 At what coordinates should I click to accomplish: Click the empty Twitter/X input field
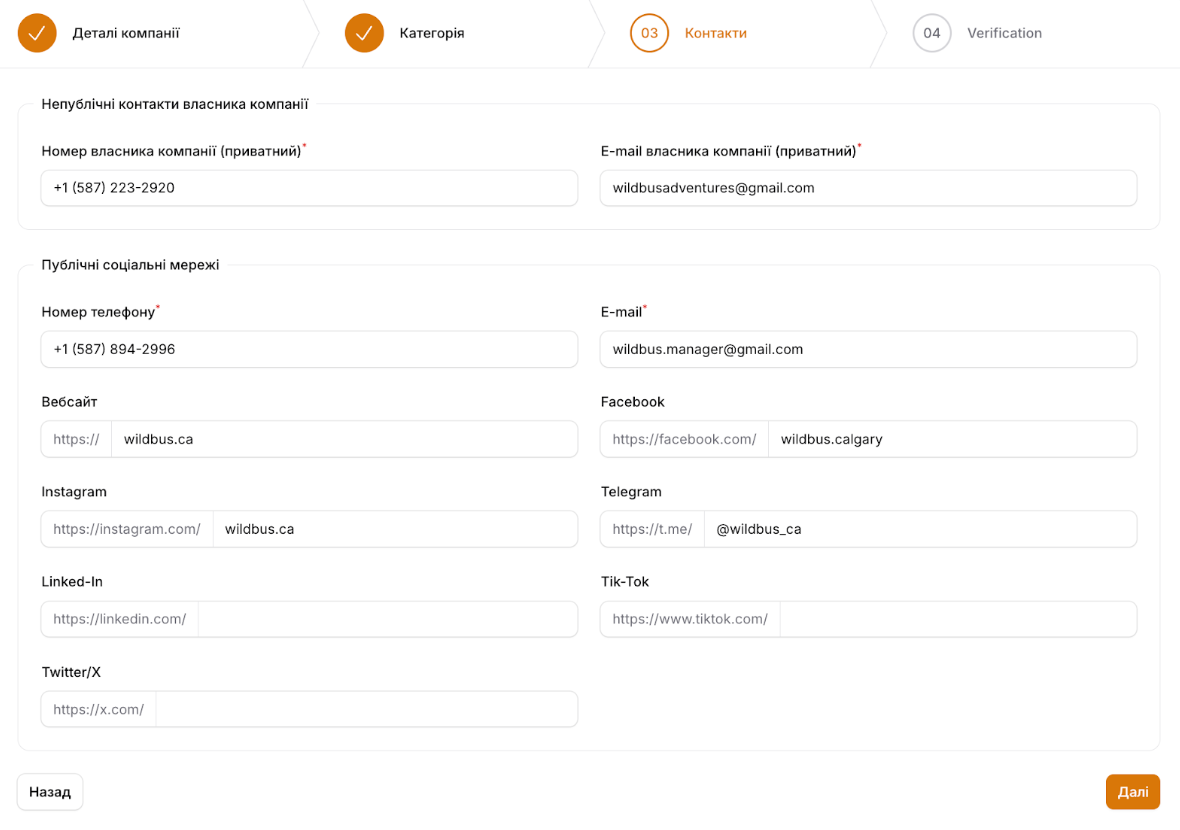coord(366,709)
